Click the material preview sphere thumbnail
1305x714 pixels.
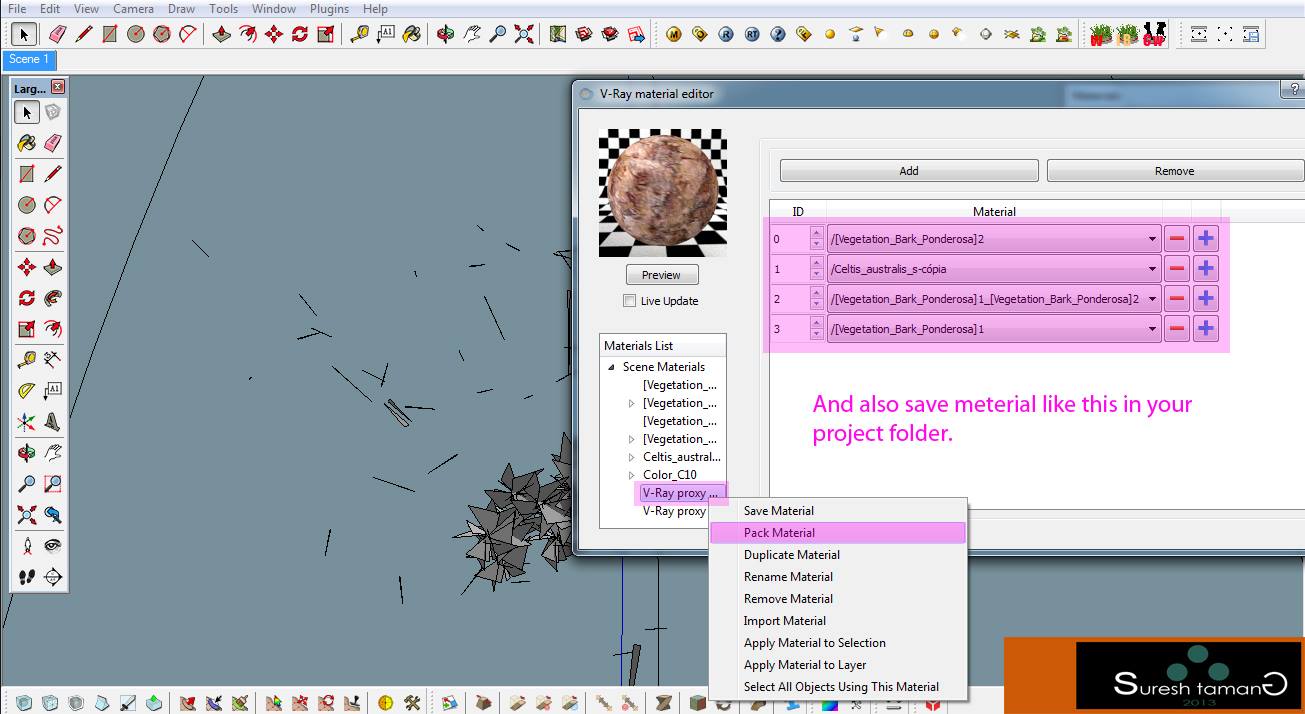[662, 190]
